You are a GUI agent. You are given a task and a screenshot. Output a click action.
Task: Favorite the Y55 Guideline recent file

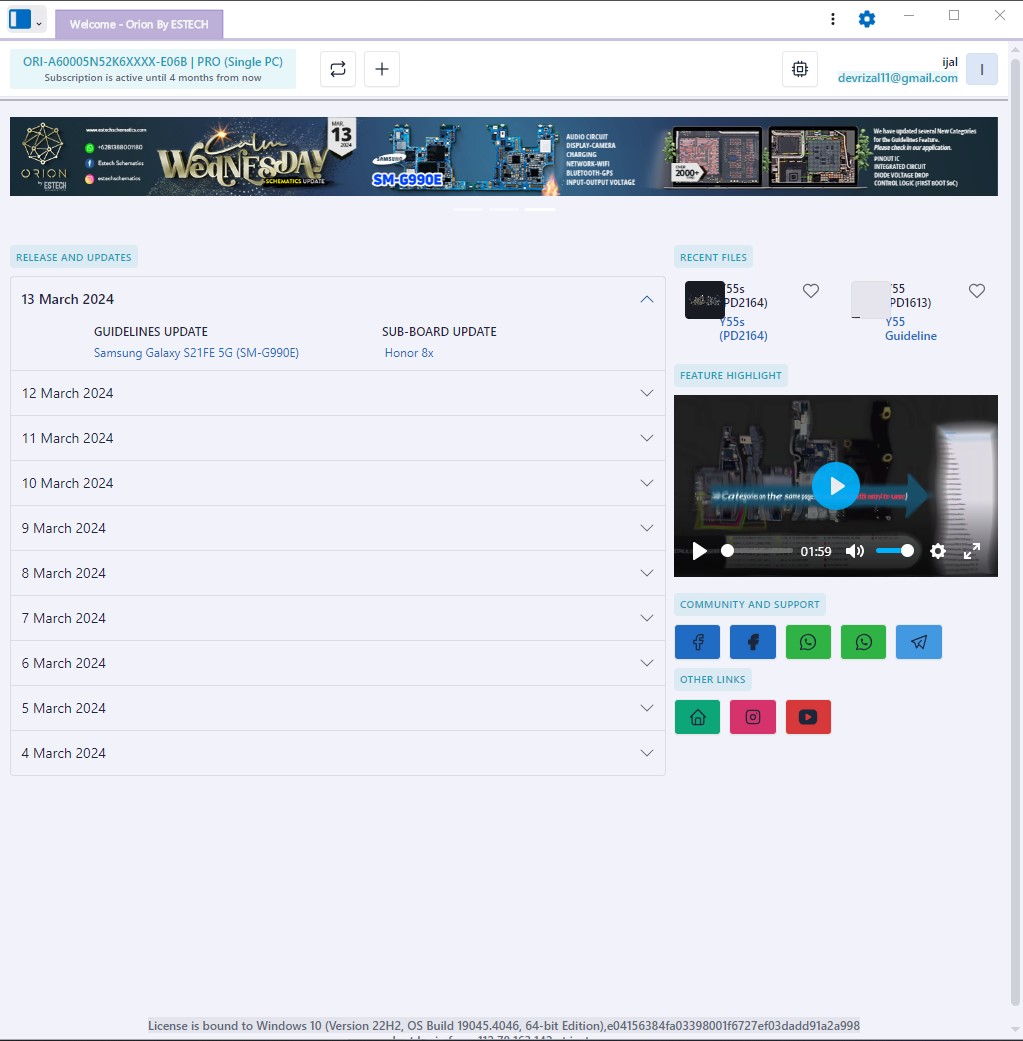(x=977, y=291)
